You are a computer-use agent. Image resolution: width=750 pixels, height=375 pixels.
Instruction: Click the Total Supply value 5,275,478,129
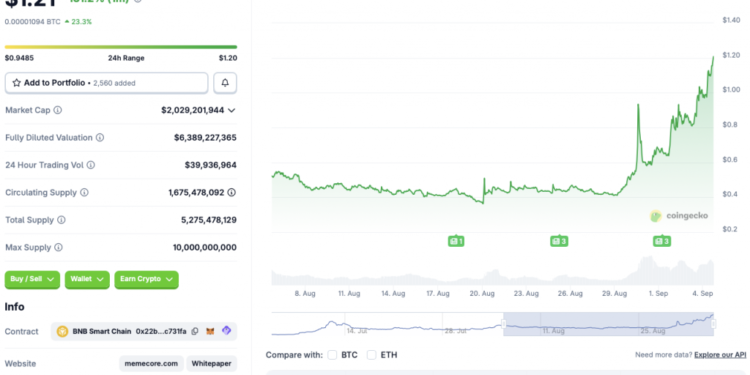[209, 220]
